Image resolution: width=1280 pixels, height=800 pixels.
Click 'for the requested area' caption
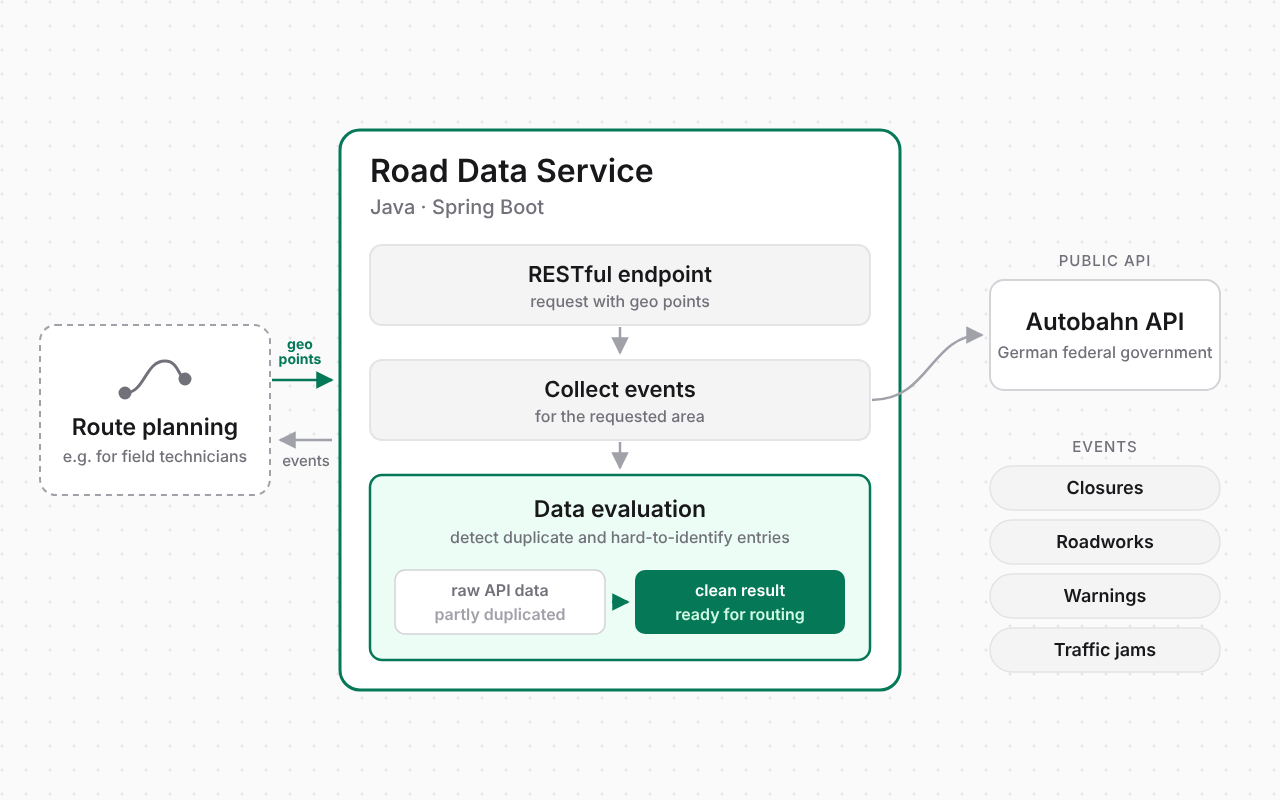click(x=620, y=417)
